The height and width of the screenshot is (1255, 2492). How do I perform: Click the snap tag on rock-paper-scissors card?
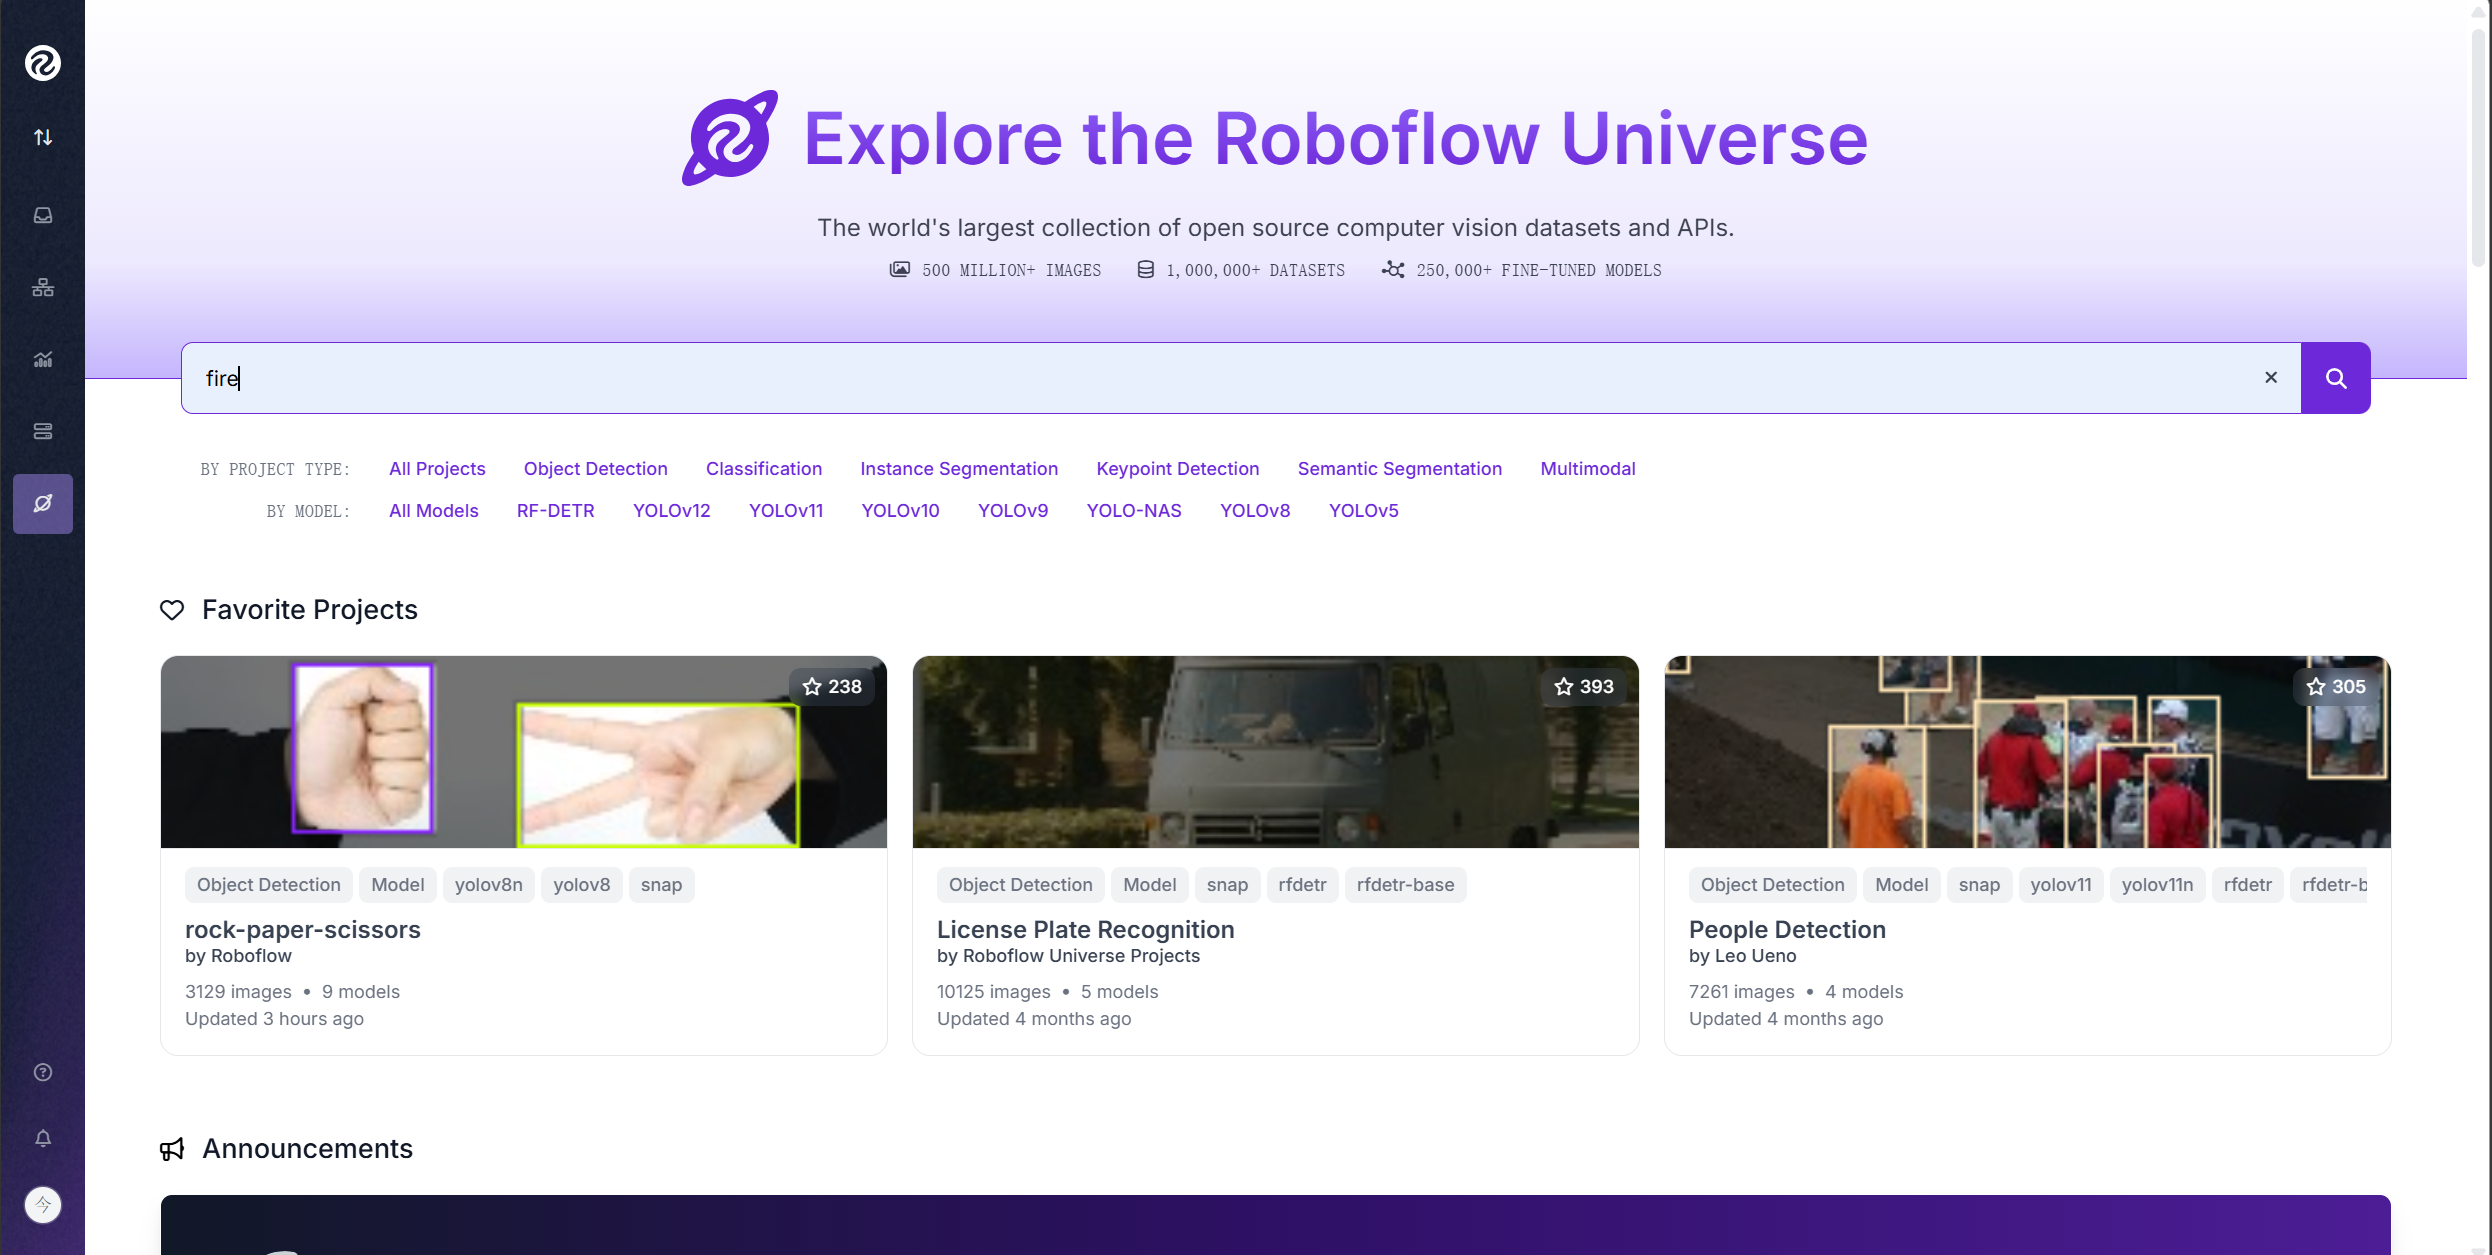[x=662, y=885]
